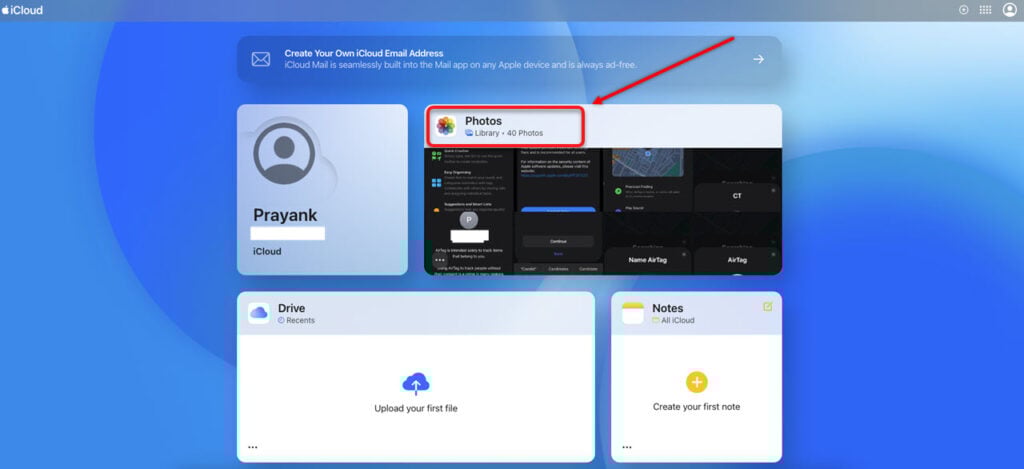Viewport: 1024px width, 469px height.
Task: Open the Photos app icon
Action: pos(446,126)
